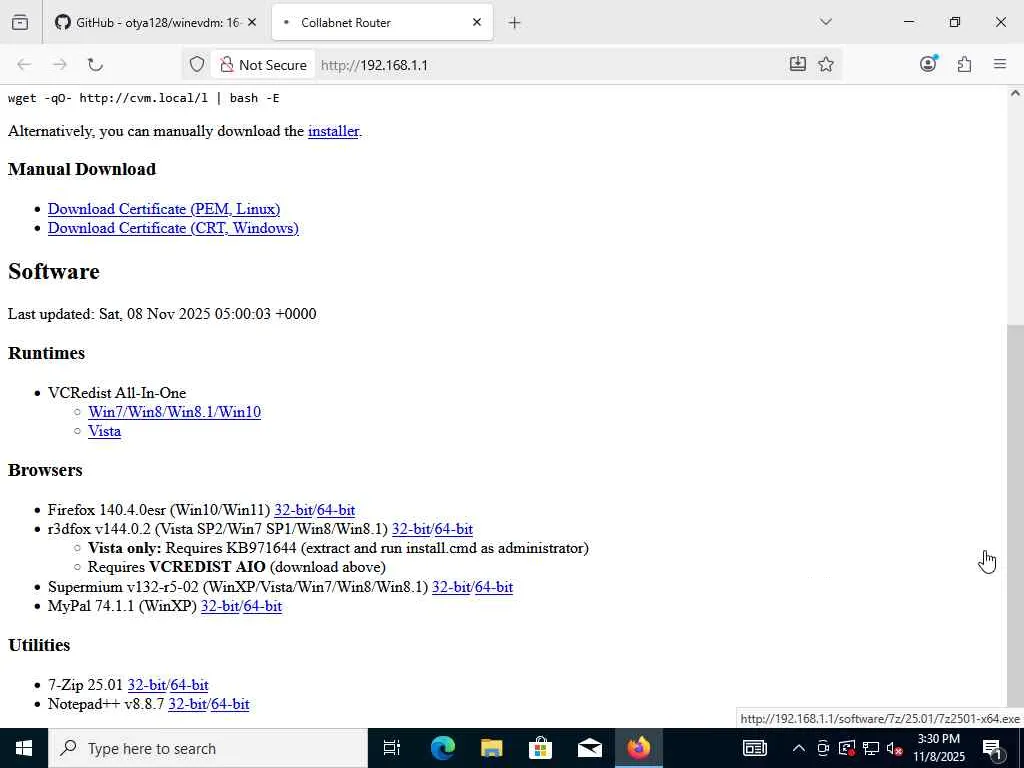Click the security tray icon with red badge
Image resolution: width=1024 pixels, height=768 pixels.
point(847,748)
